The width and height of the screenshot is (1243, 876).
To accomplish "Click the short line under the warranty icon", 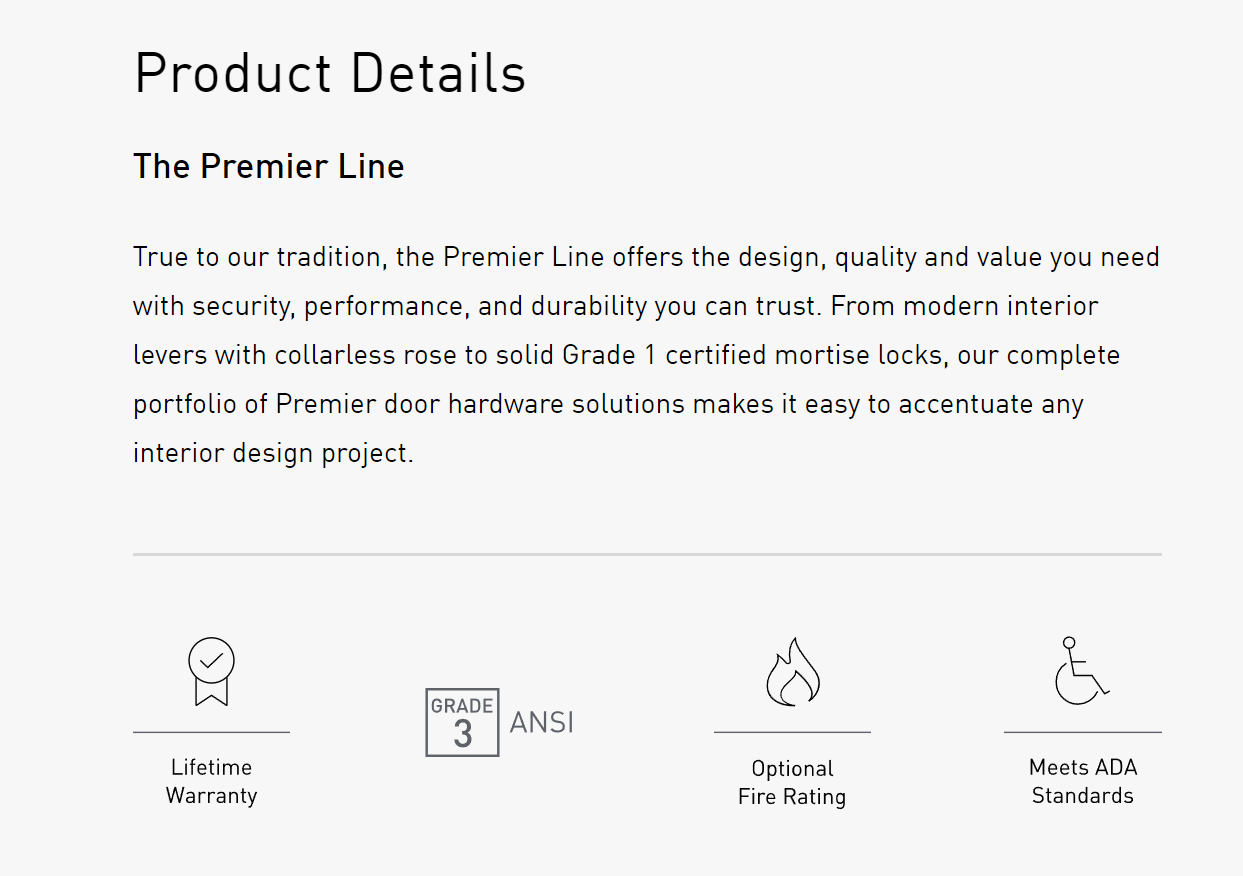I will click(211, 732).
